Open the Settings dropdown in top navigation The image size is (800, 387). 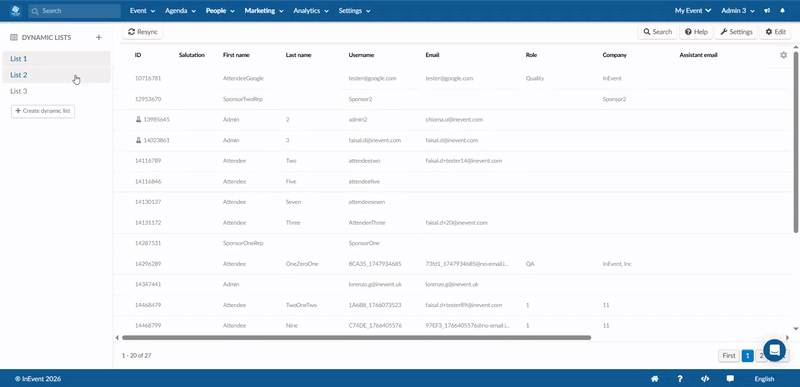click(x=355, y=11)
